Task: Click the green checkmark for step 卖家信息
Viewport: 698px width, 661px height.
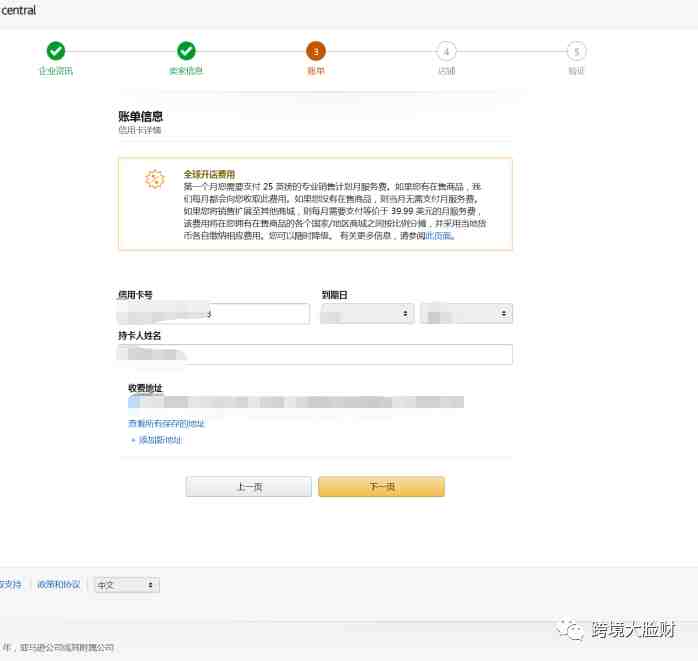Action: [186, 51]
